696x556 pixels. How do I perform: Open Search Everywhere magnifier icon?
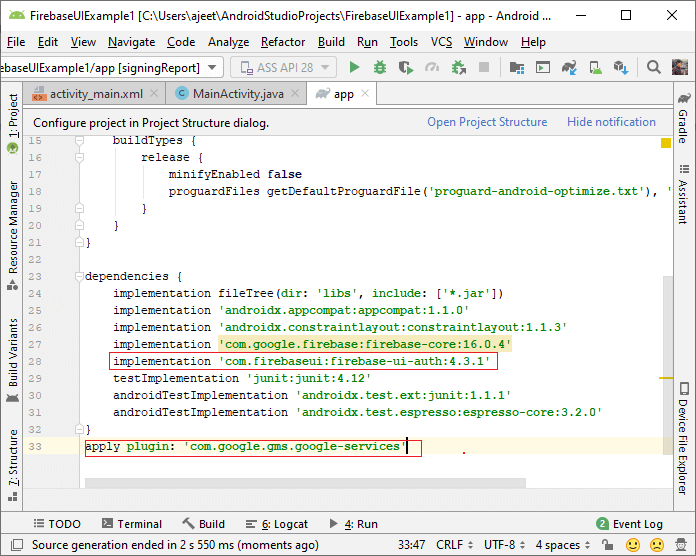pyautogui.click(x=653, y=67)
